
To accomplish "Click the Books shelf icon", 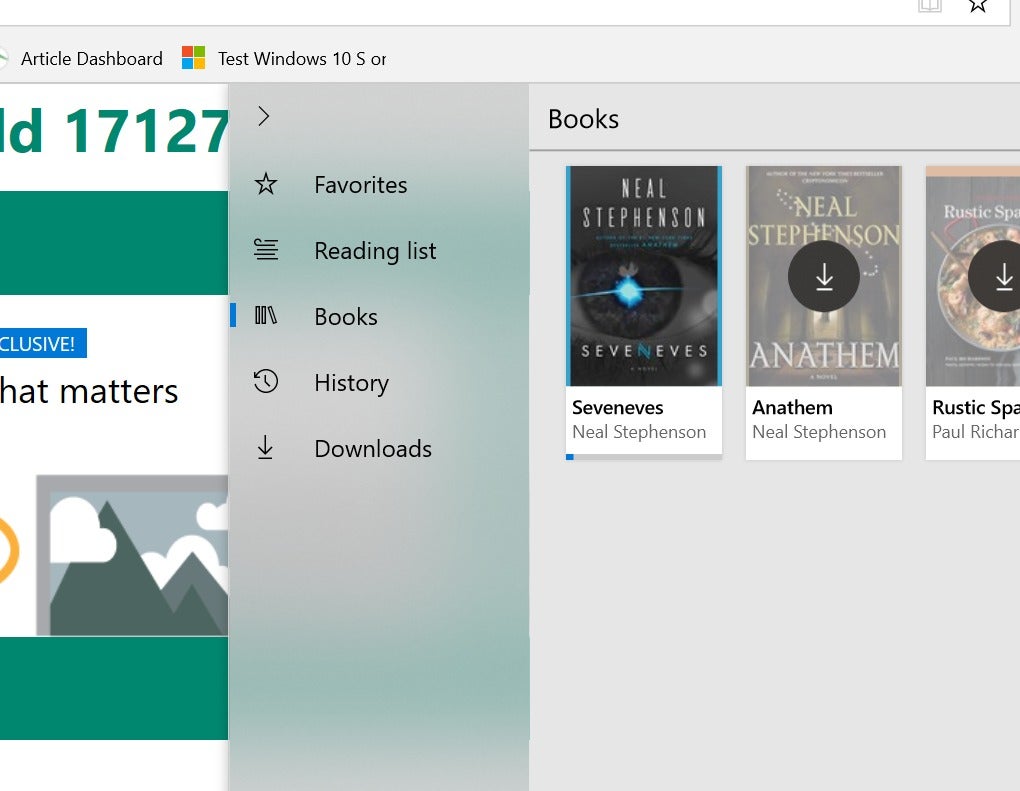I will pos(265,315).
